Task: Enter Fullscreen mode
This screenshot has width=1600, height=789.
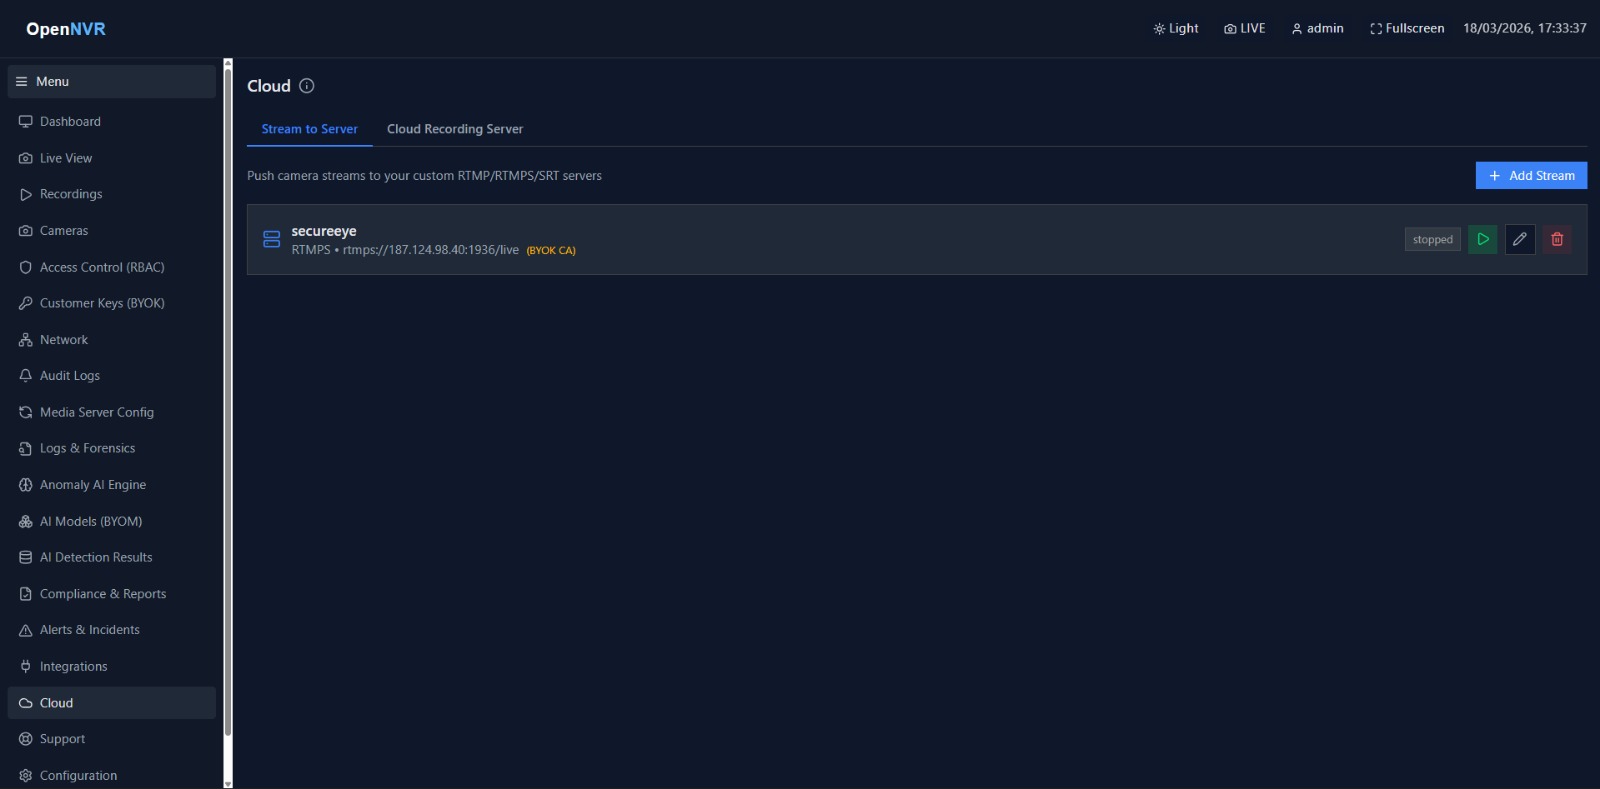Action: [x=1407, y=29]
